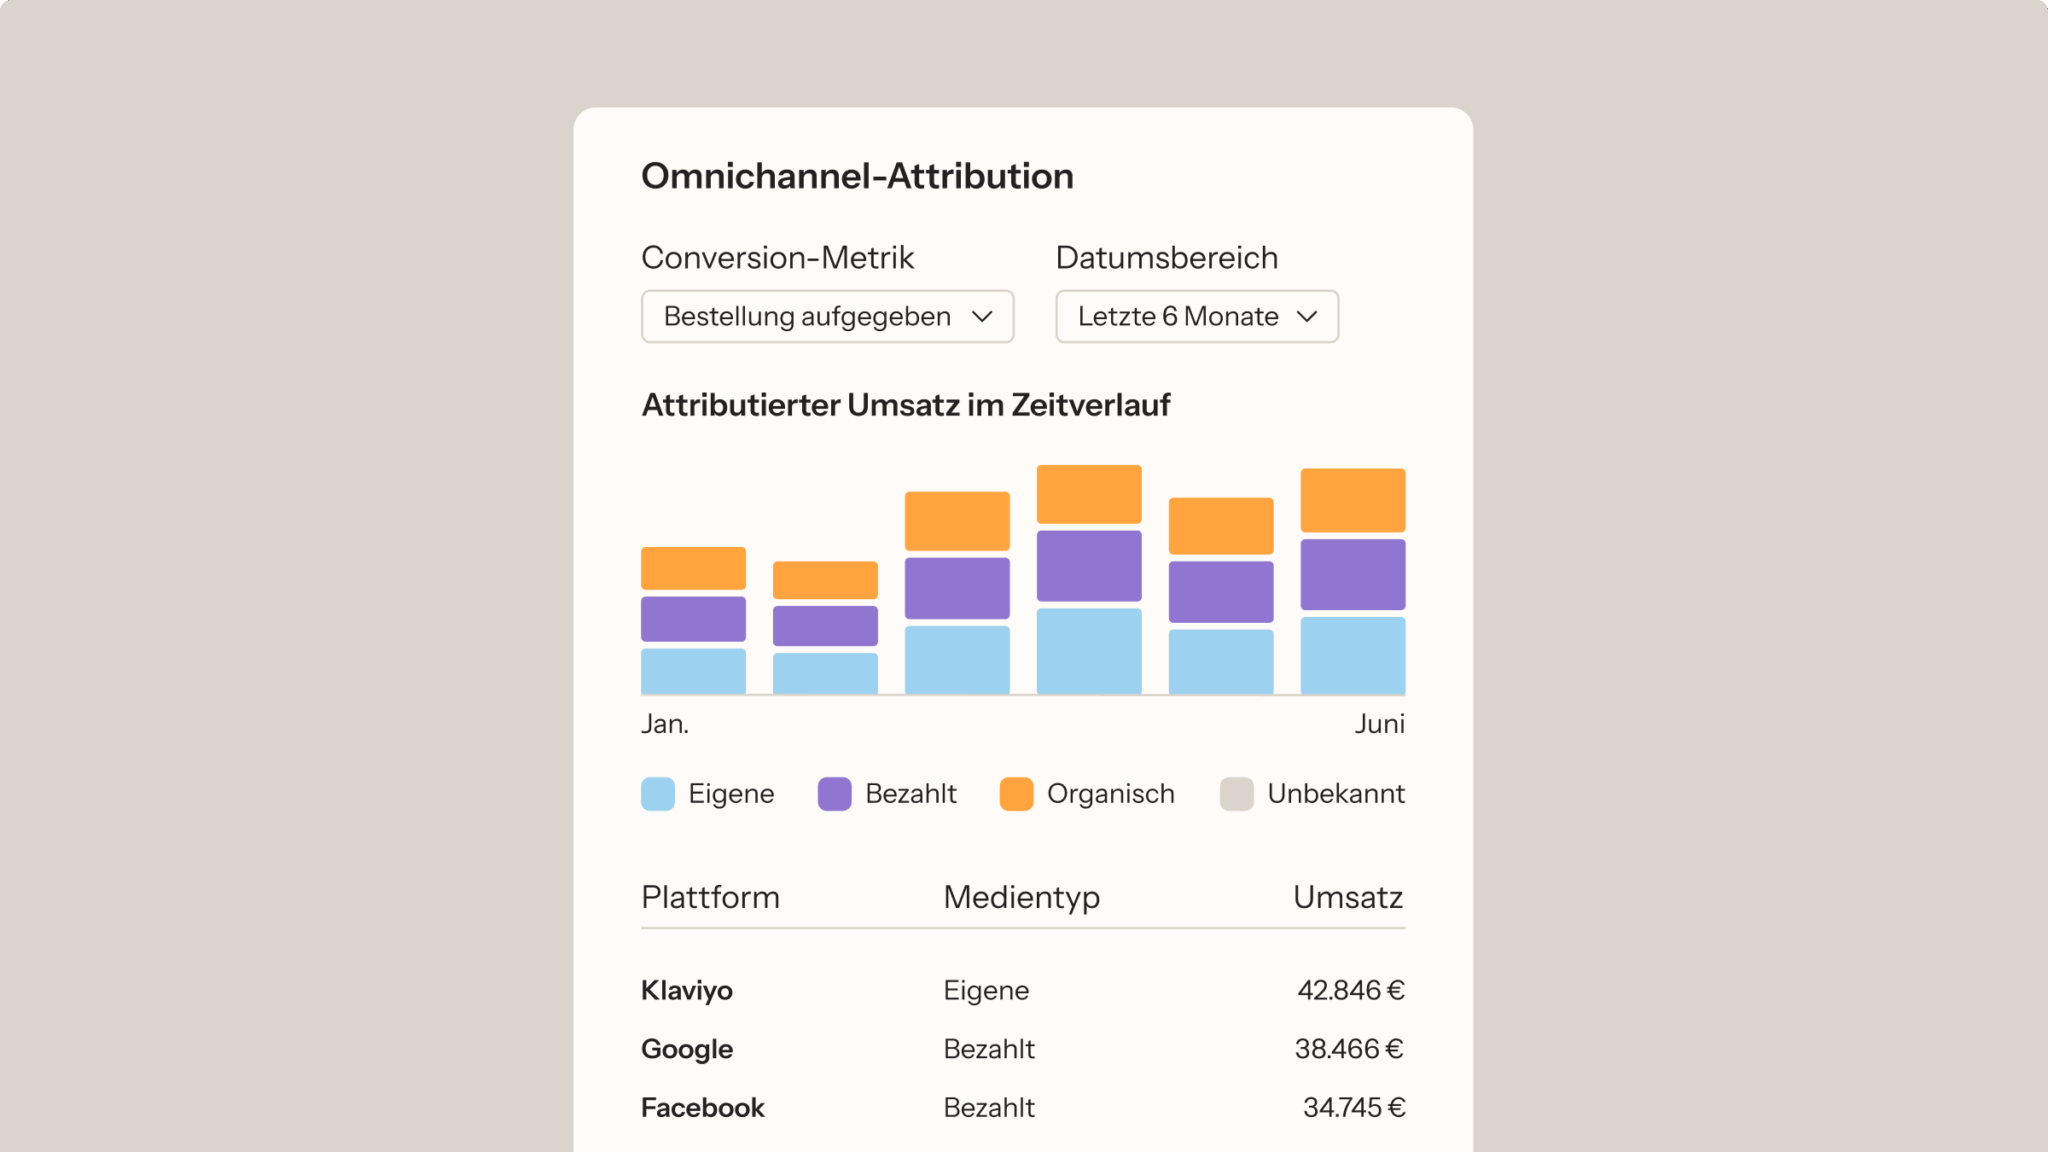Click chevron beside Letzte 6 Monate
The image size is (2048, 1152).
(x=1306, y=317)
